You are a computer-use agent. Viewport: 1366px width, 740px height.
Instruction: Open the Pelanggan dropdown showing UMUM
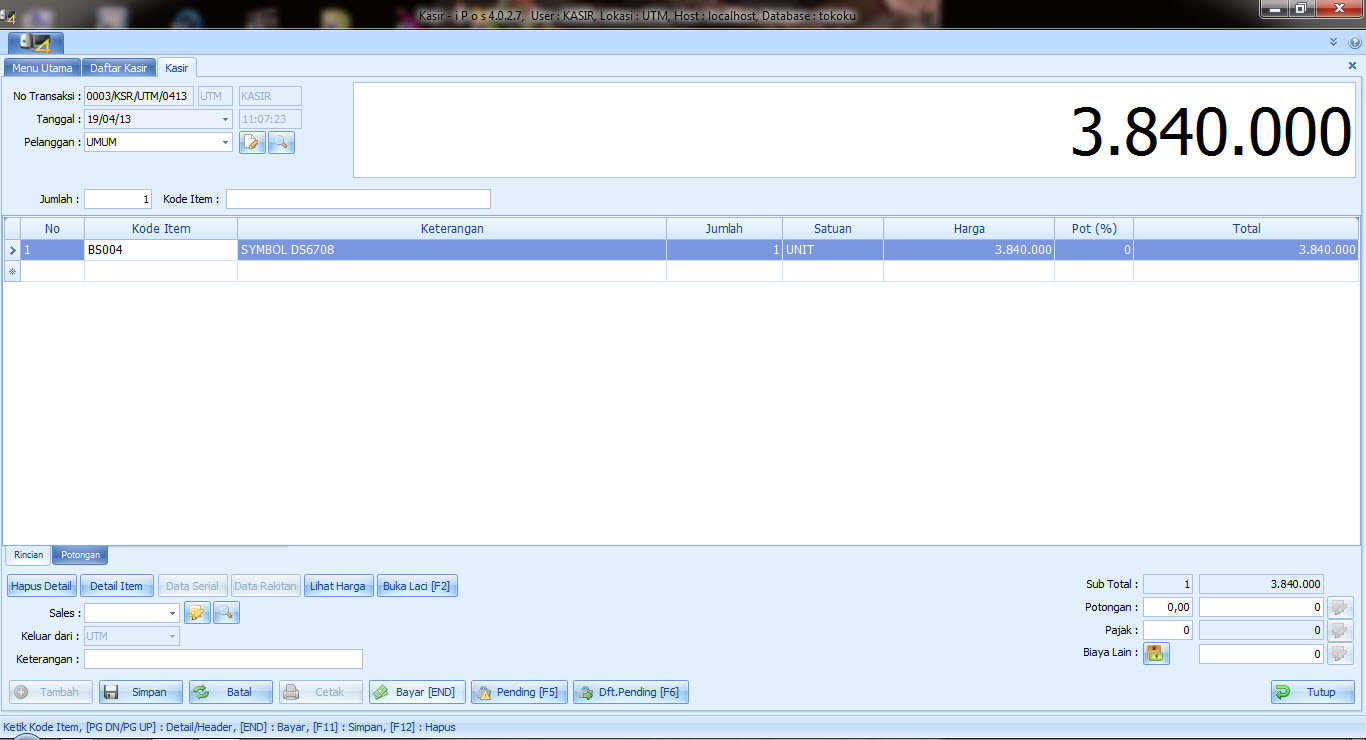(225, 142)
